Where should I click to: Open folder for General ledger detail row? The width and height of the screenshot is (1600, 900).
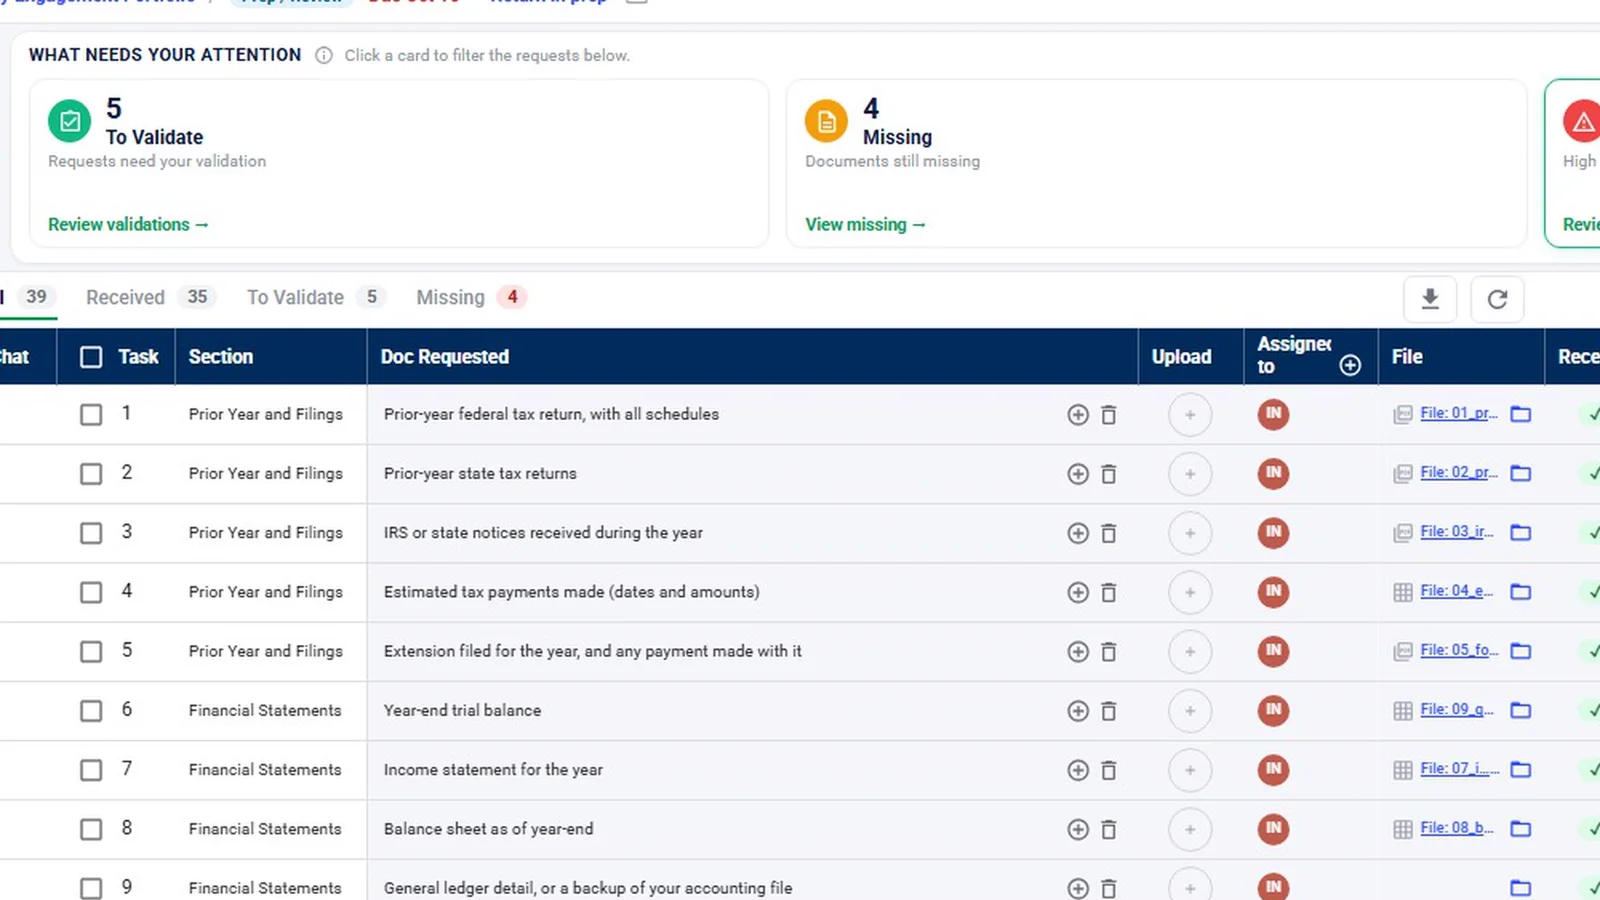click(x=1521, y=888)
